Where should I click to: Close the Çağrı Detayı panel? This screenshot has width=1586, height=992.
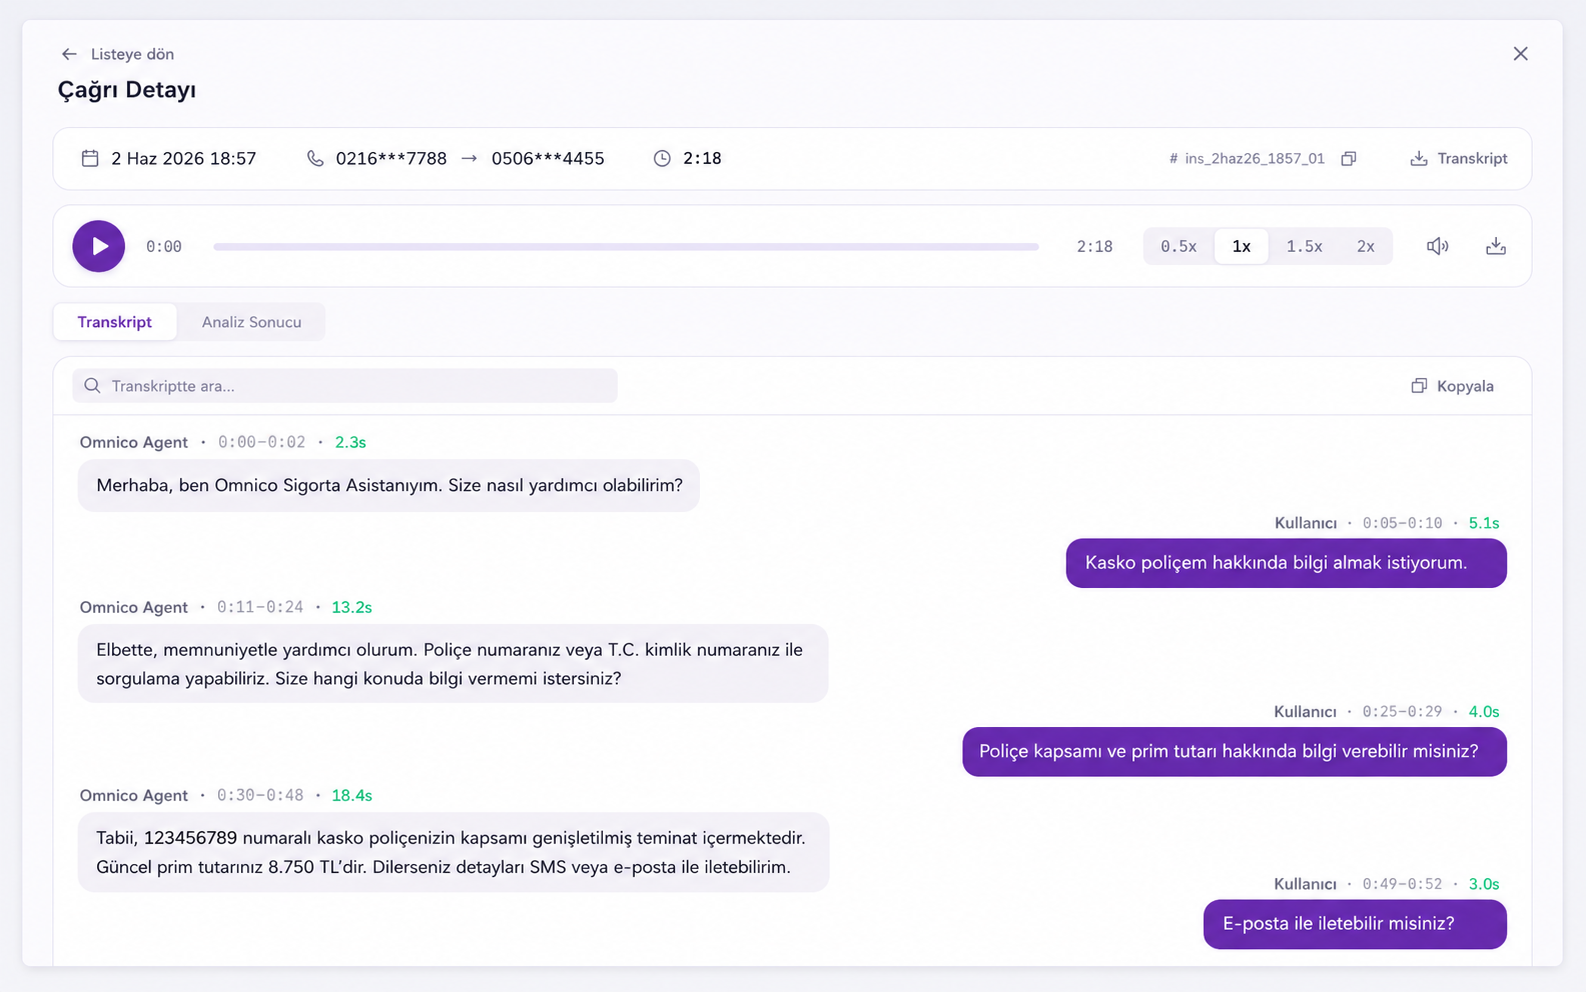[x=1520, y=54]
